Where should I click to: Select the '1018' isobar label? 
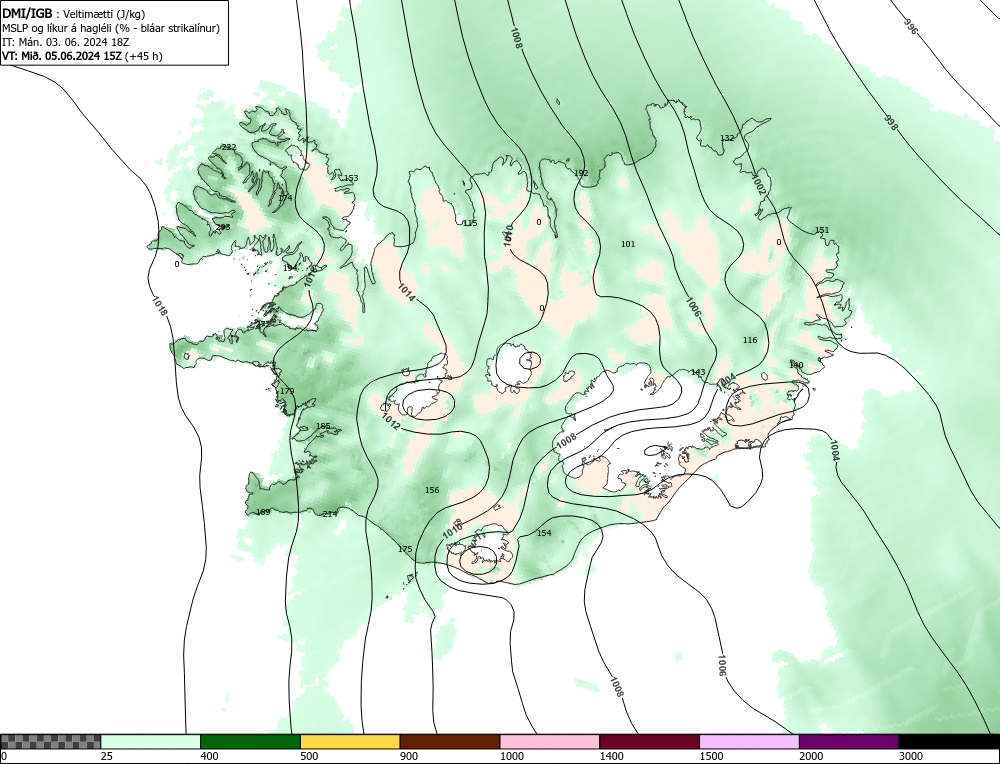(x=160, y=304)
